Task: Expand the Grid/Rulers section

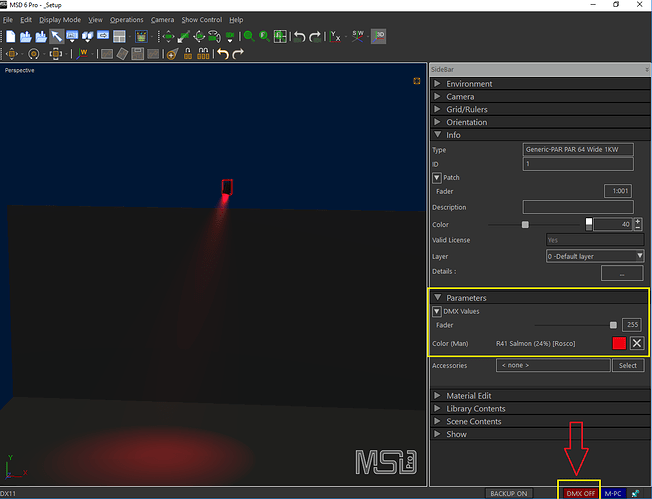Action: (437, 109)
